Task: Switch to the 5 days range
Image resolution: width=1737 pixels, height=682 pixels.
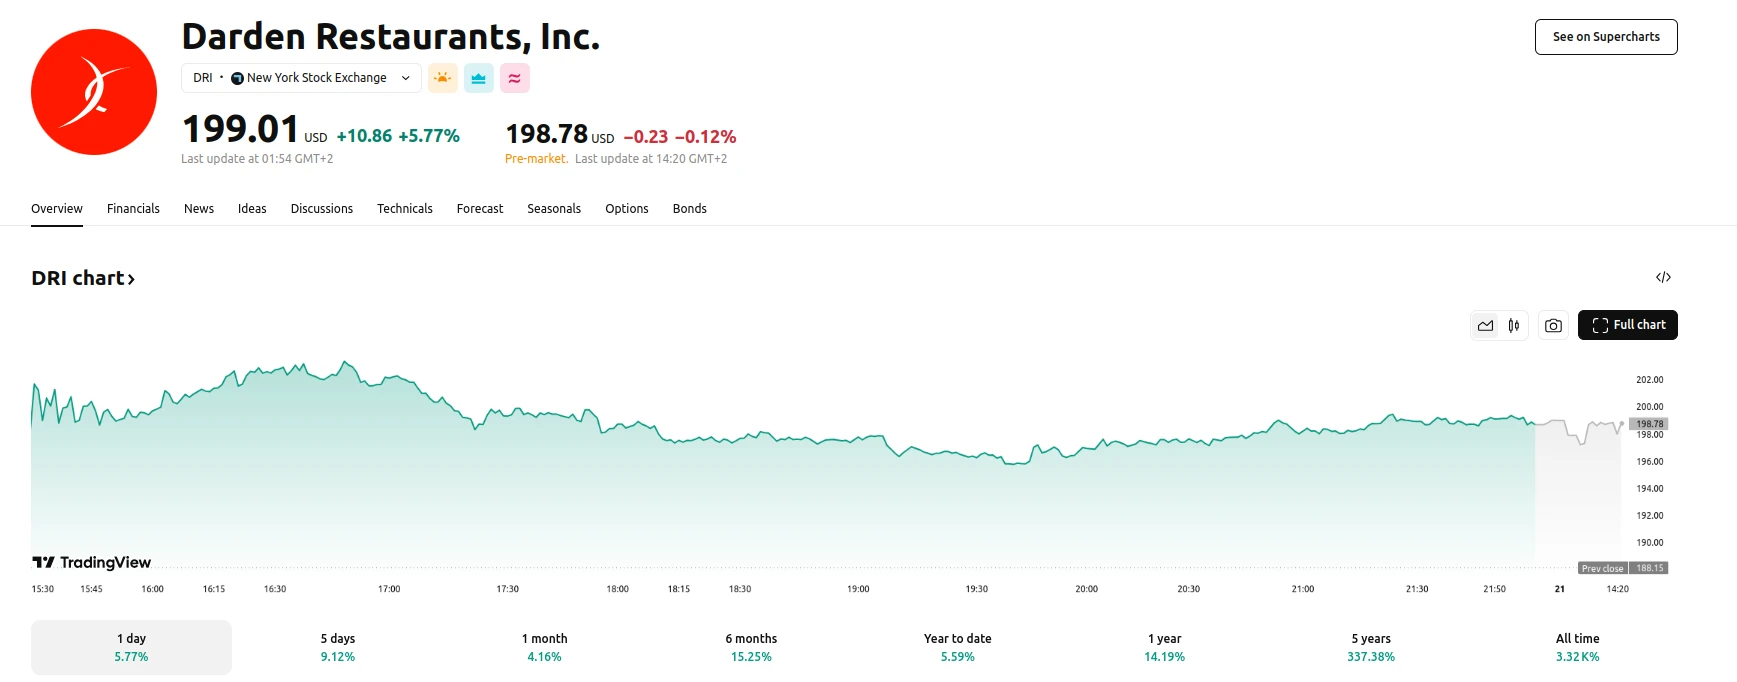Action: [336, 646]
